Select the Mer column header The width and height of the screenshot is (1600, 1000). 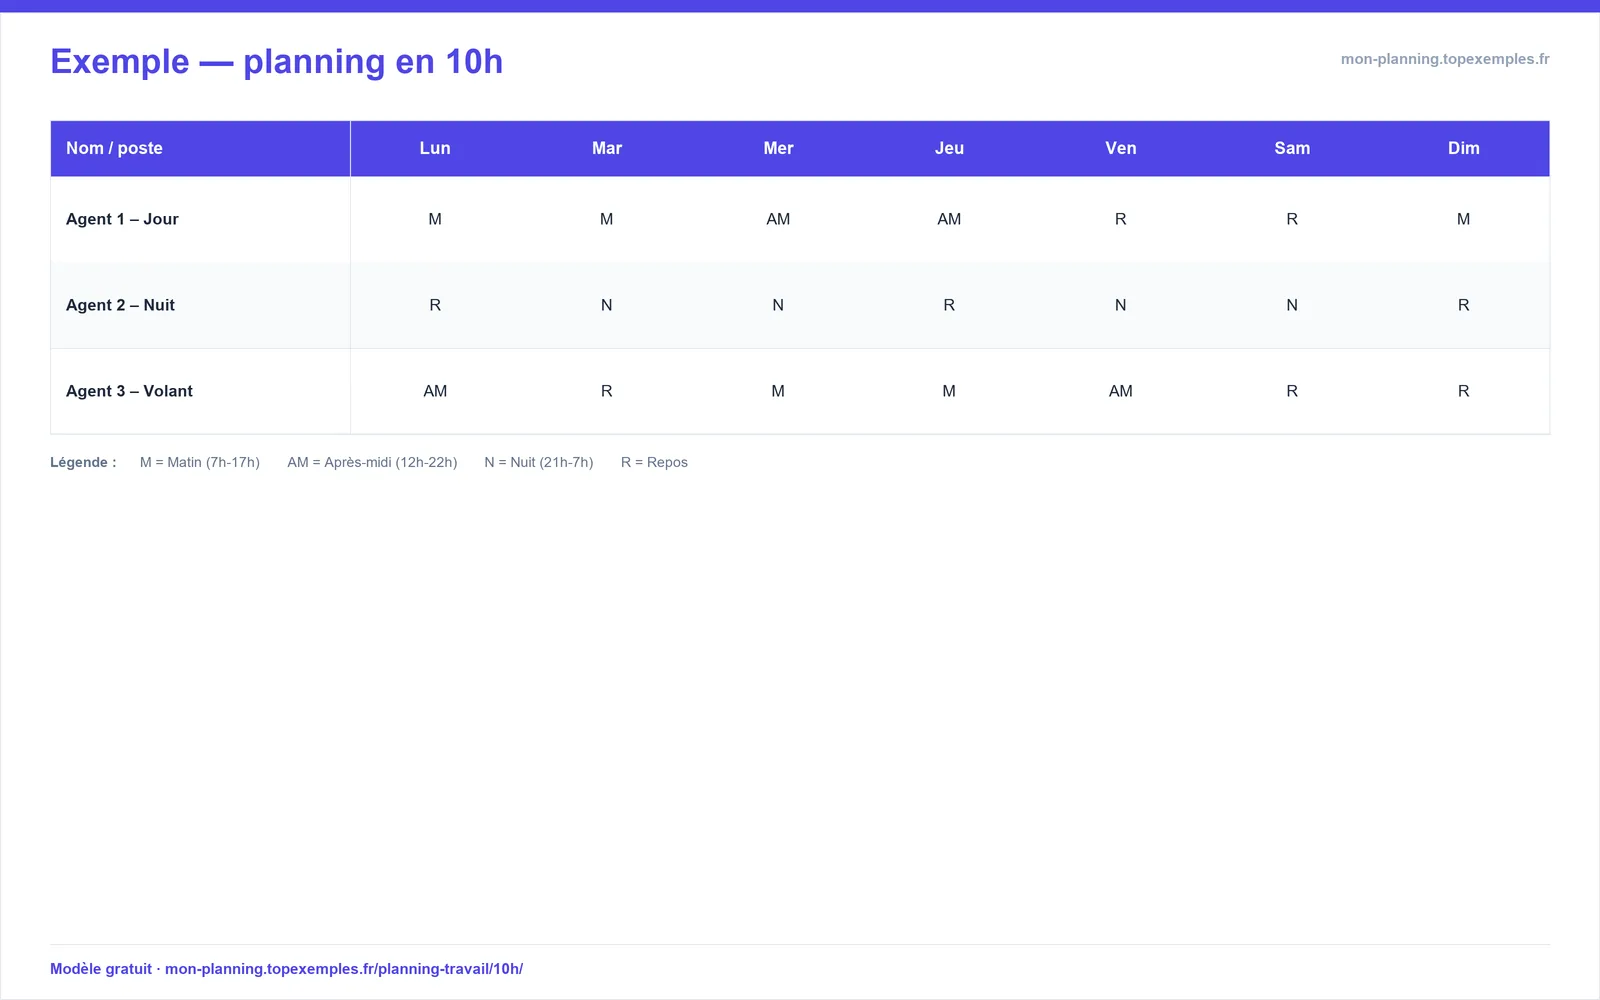[778, 148]
